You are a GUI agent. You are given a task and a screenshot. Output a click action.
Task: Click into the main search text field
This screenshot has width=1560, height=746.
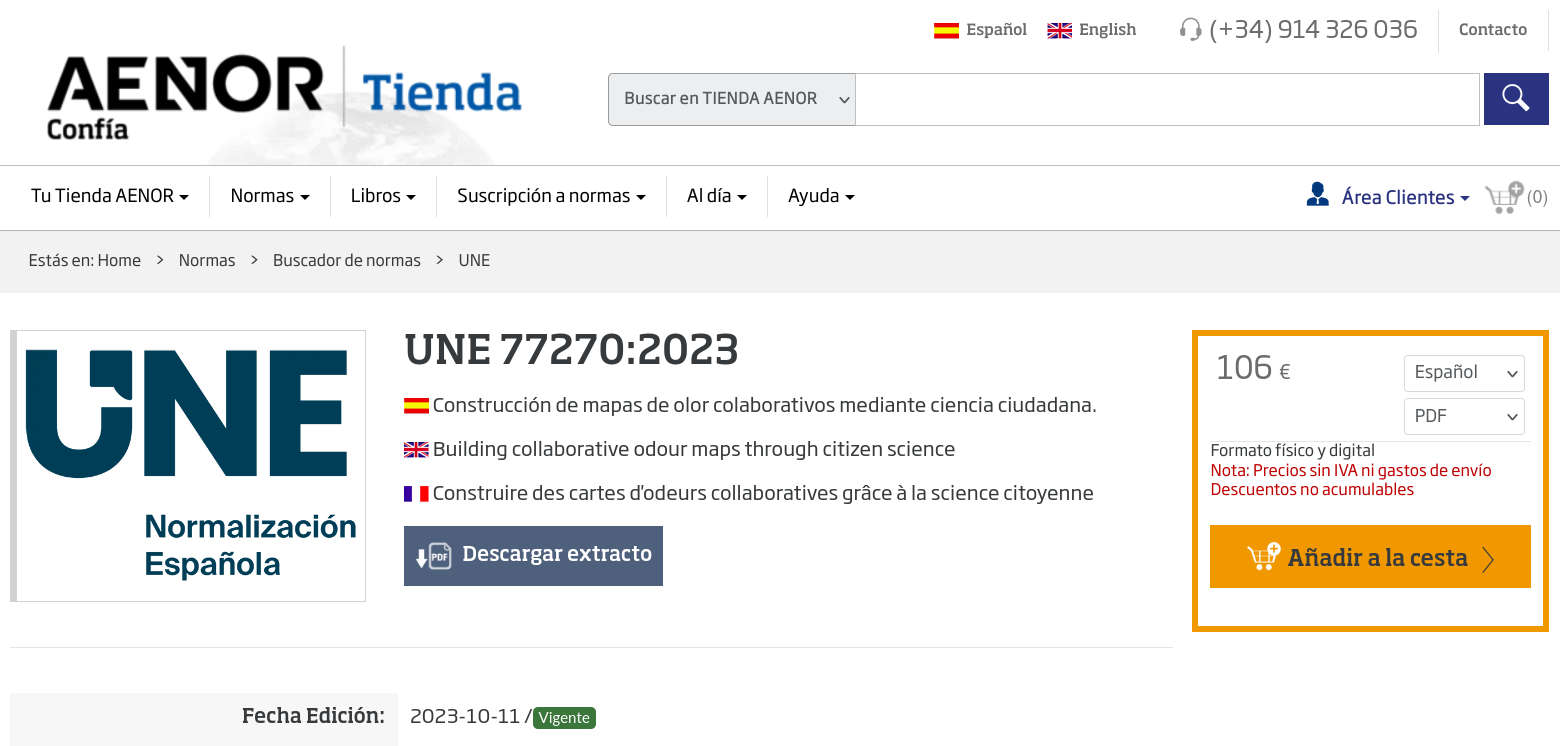(x=1167, y=99)
